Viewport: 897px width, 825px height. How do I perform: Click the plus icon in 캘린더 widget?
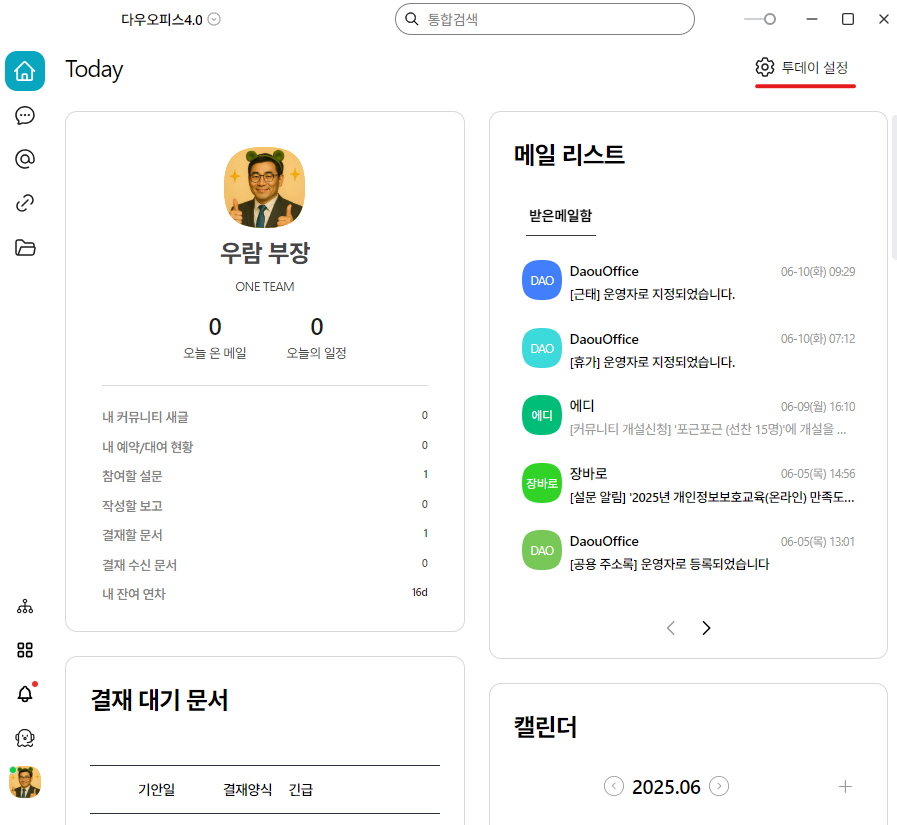[845, 787]
